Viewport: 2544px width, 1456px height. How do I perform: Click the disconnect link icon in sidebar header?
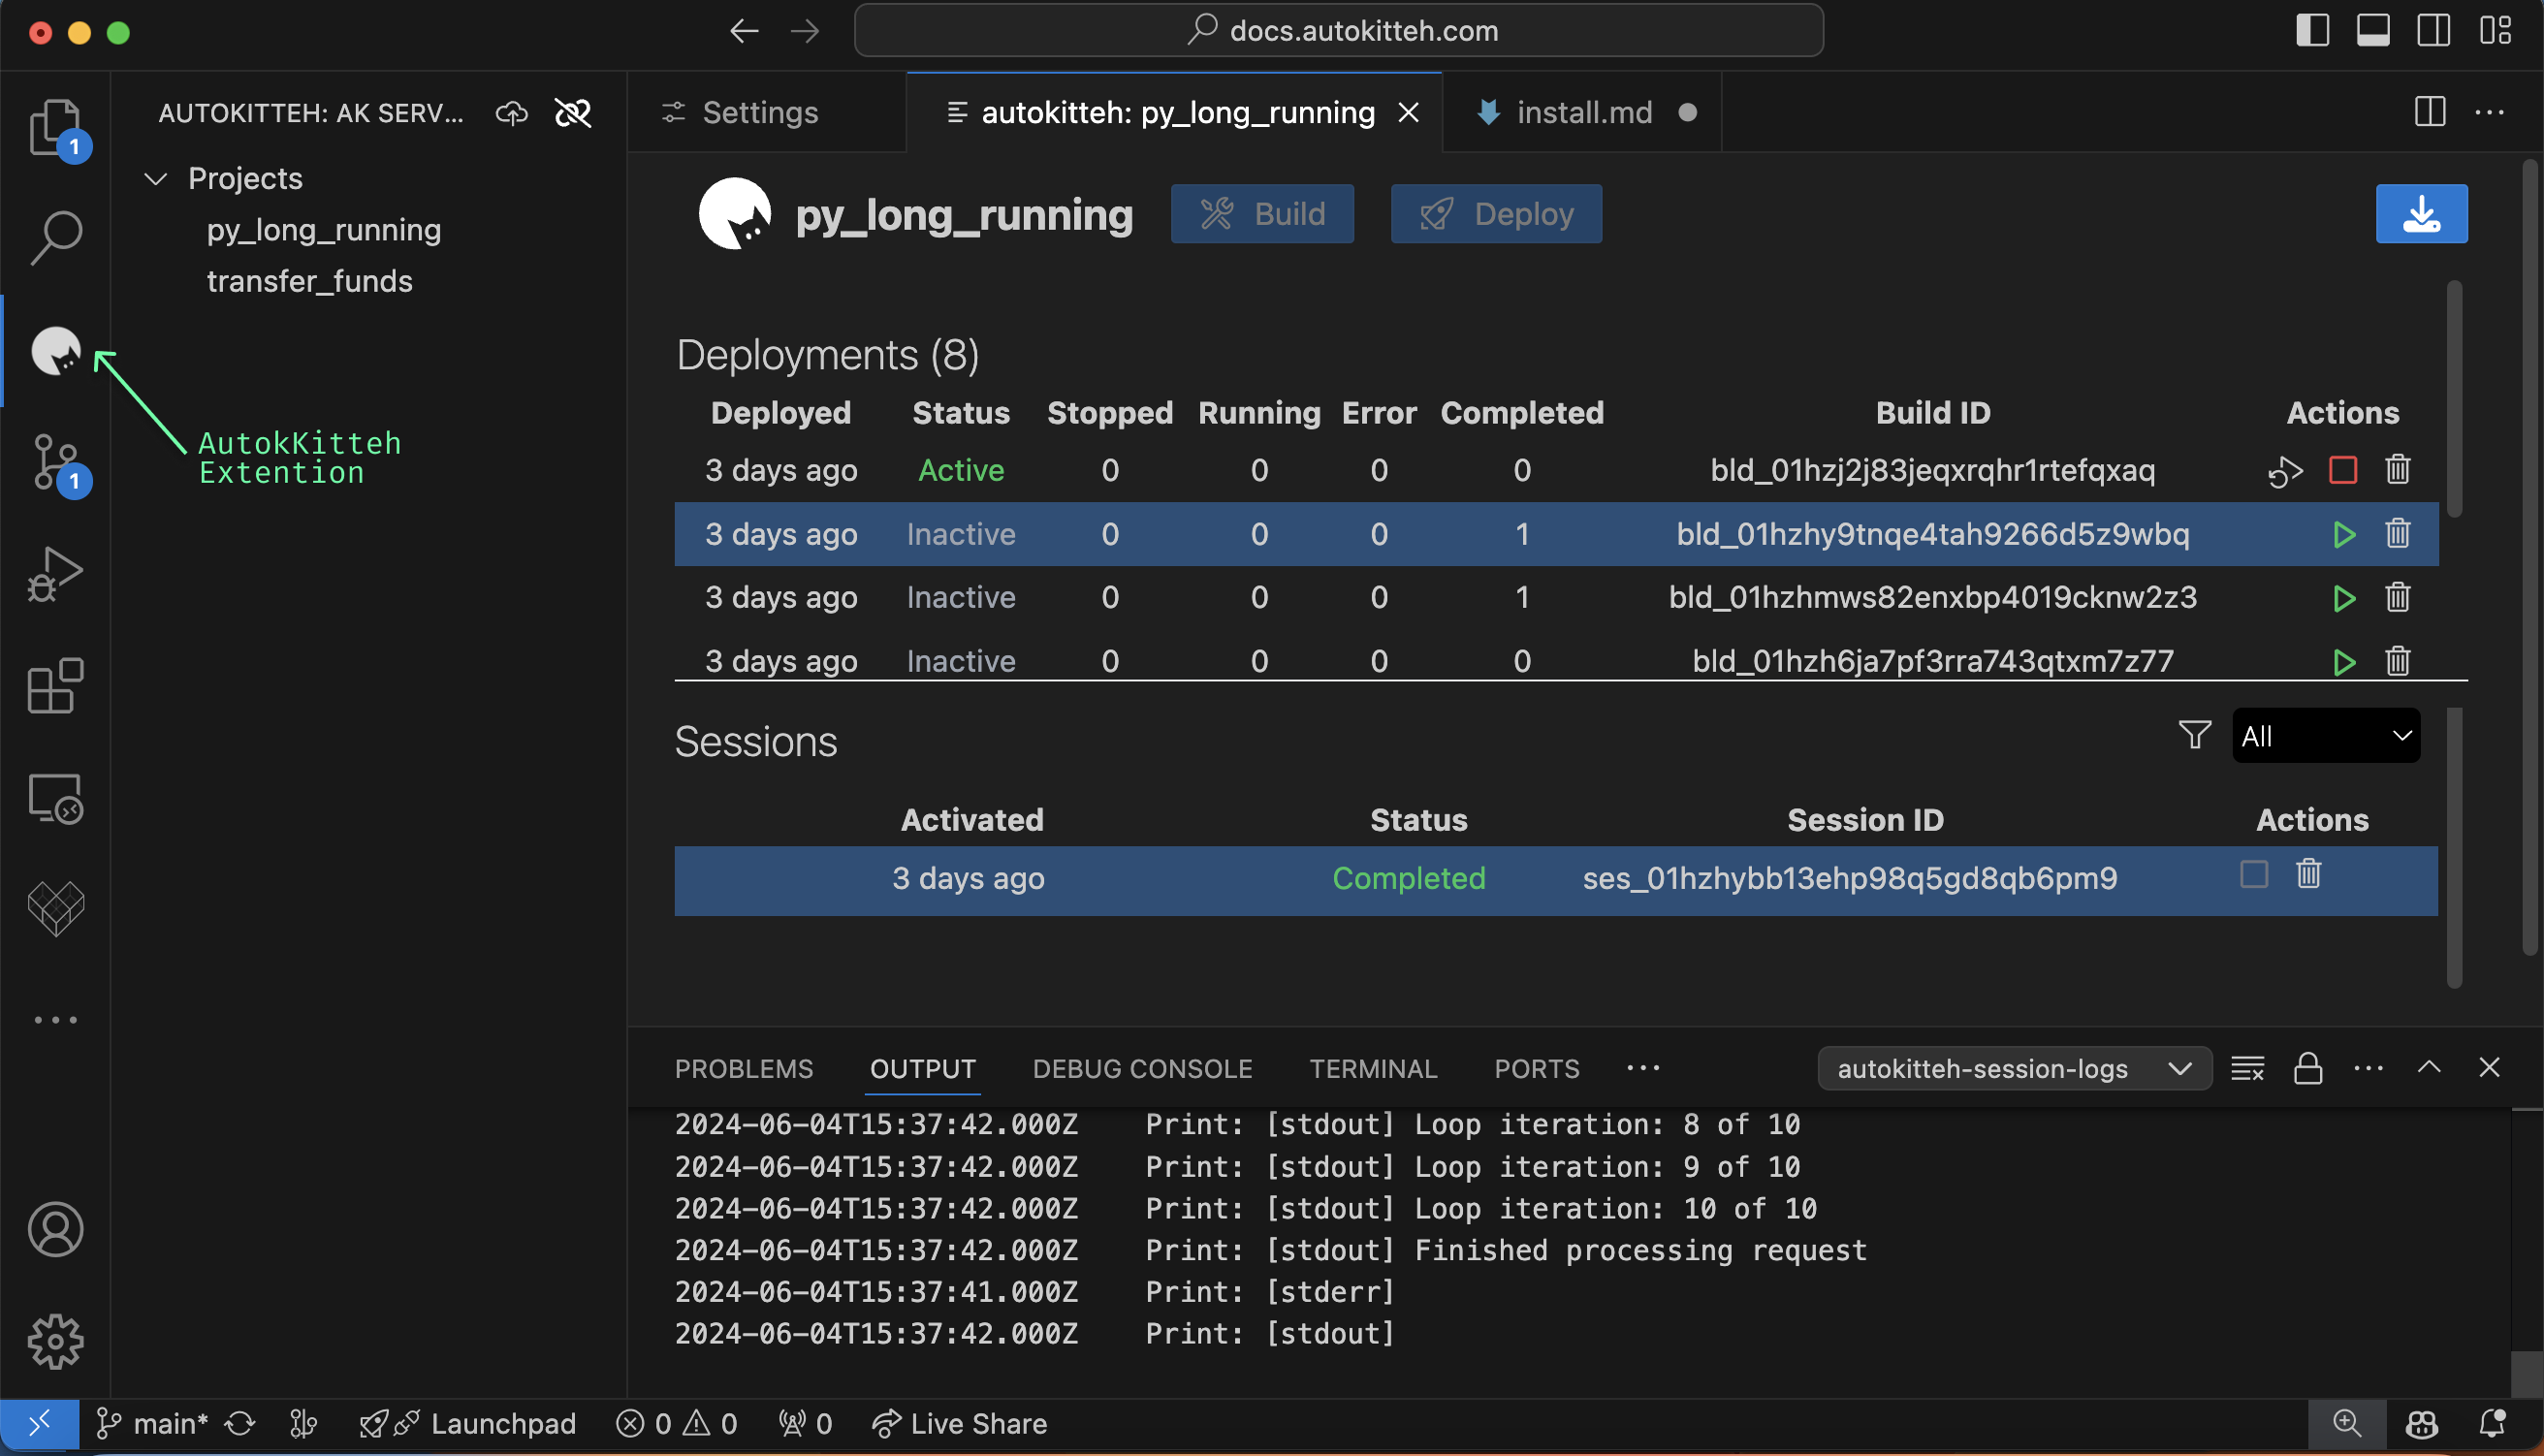click(573, 113)
